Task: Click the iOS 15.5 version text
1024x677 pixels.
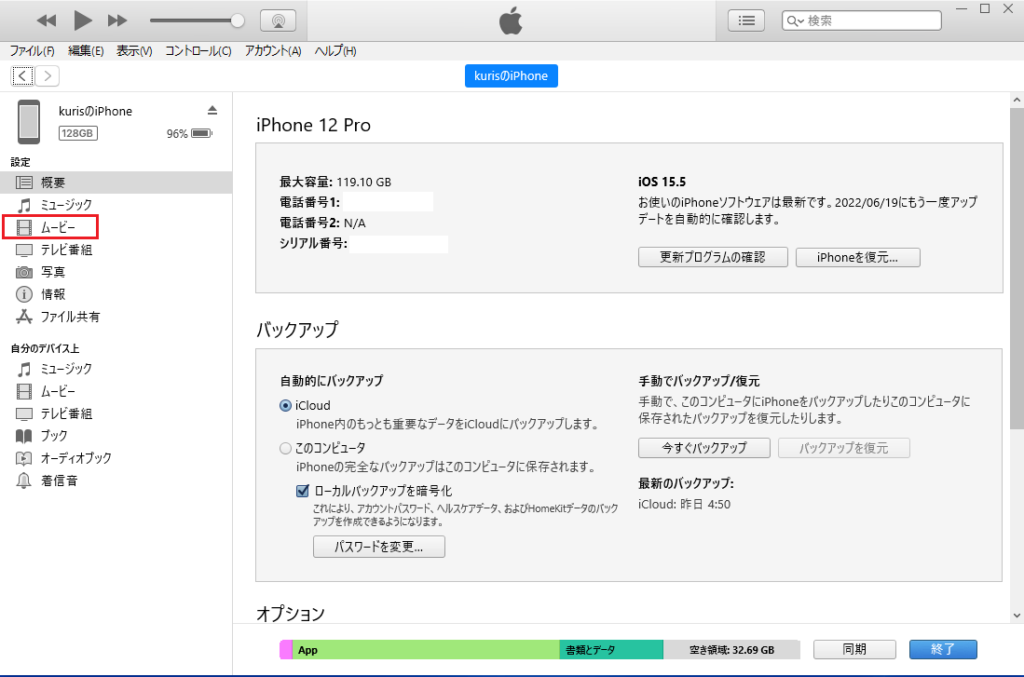Action: [x=662, y=182]
